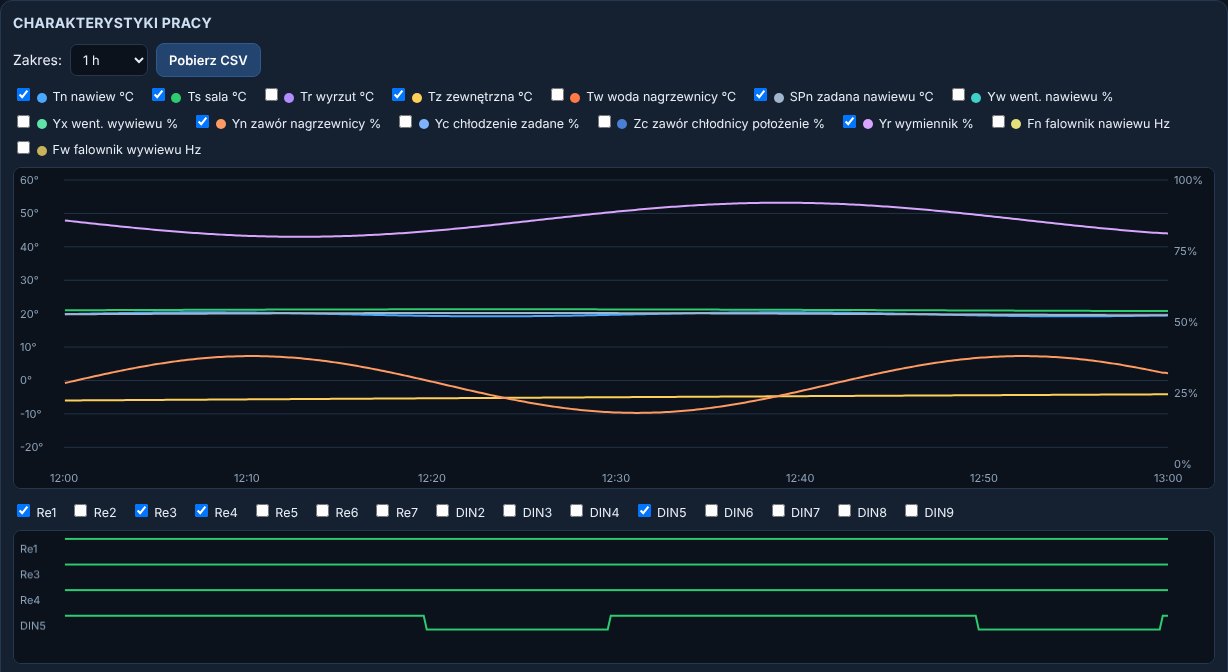Image resolution: width=1228 pixels, height=672 pixels.
Task: Untick the Yn zawór nagrzewnicy % checkbox
Action: coord(203,122)
